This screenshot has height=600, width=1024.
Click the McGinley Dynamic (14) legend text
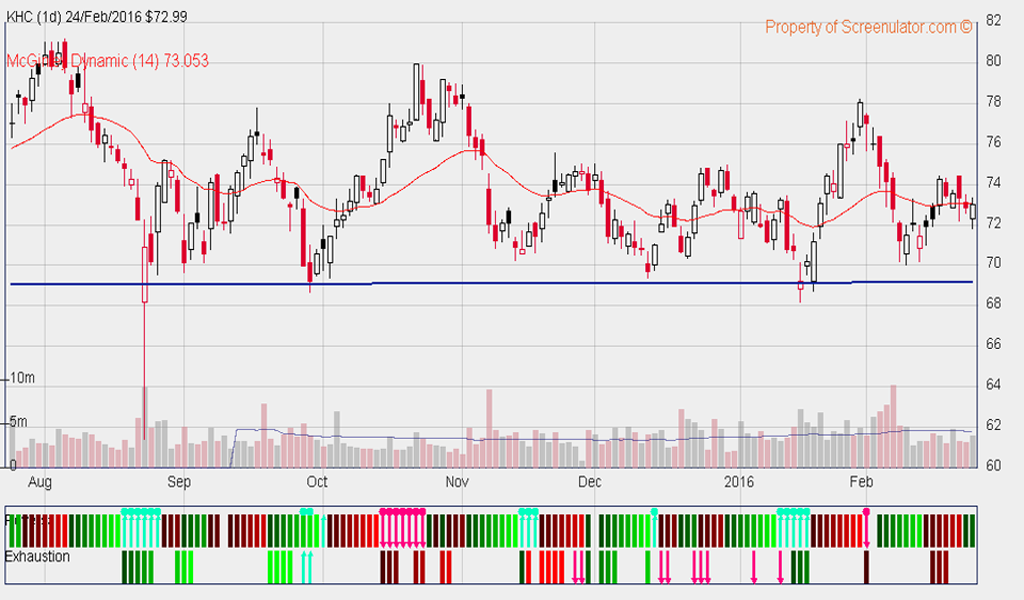click(x=108, y=61)
